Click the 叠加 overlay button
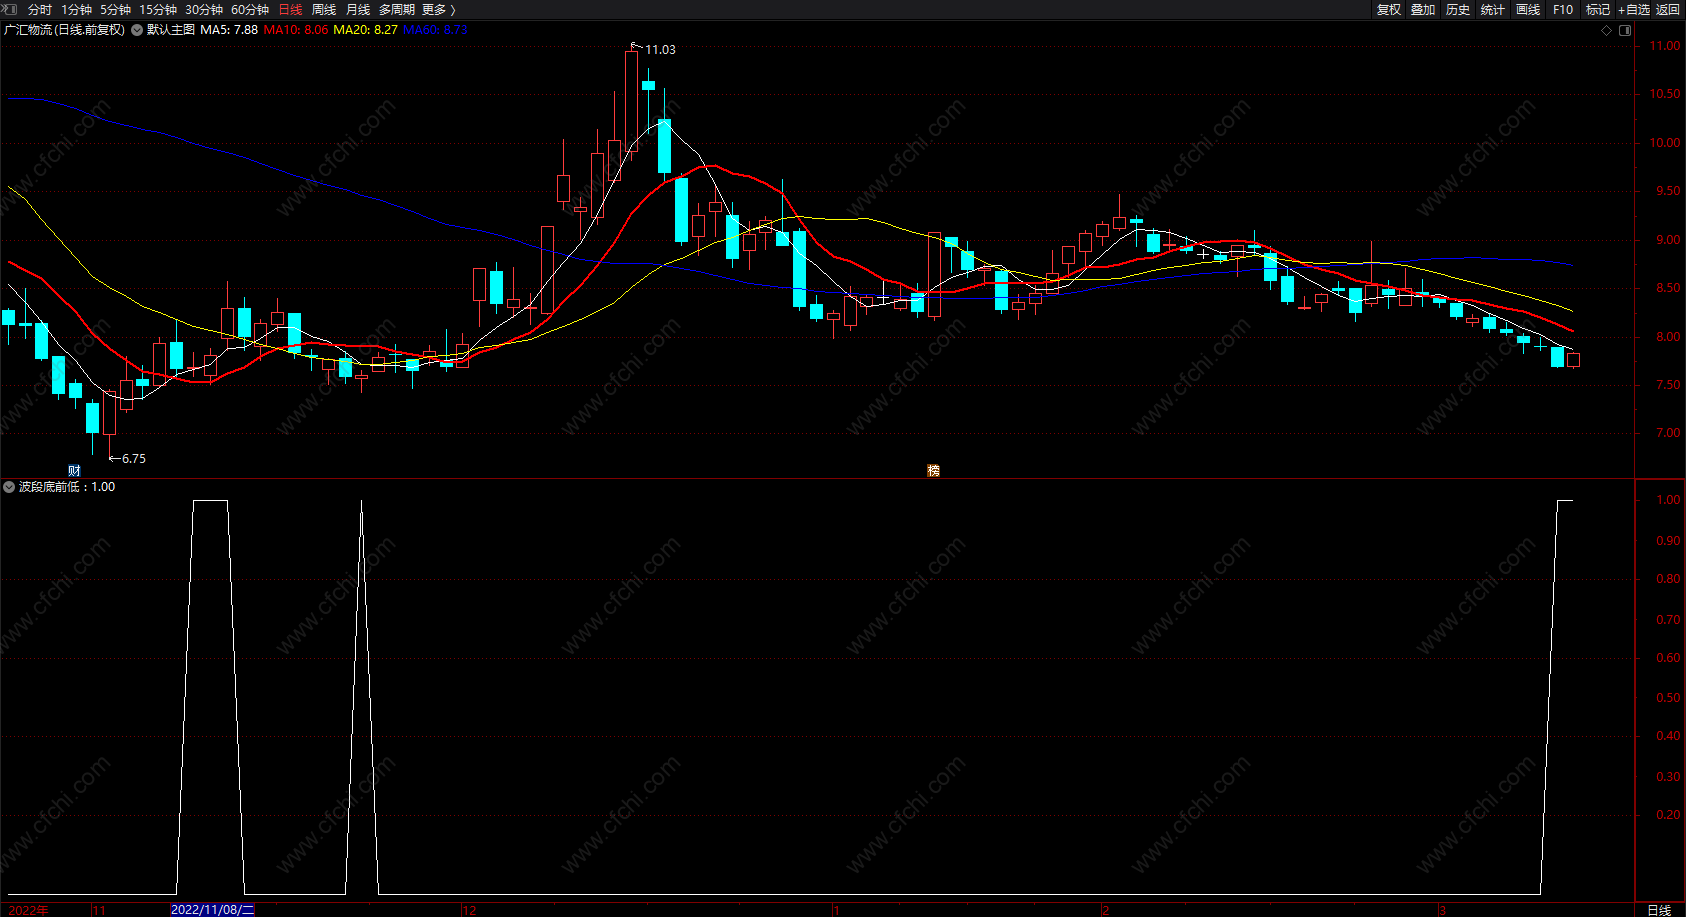 point(1423,10)
